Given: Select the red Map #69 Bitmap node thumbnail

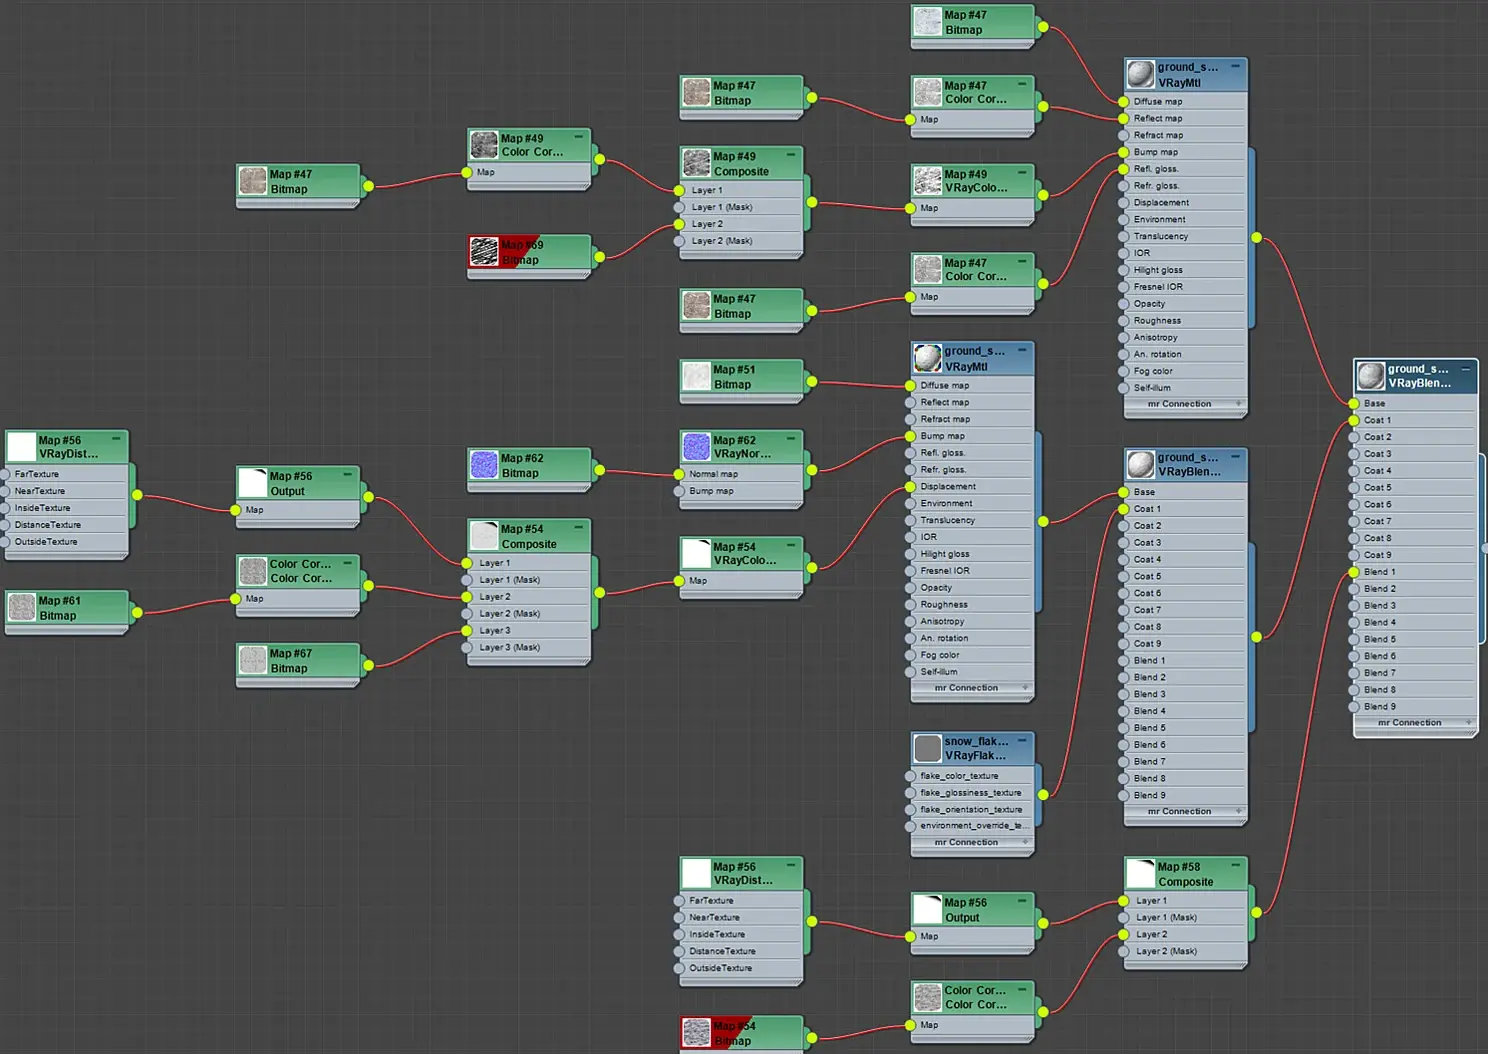Looking at the screenshot, I should pos(484,252).
